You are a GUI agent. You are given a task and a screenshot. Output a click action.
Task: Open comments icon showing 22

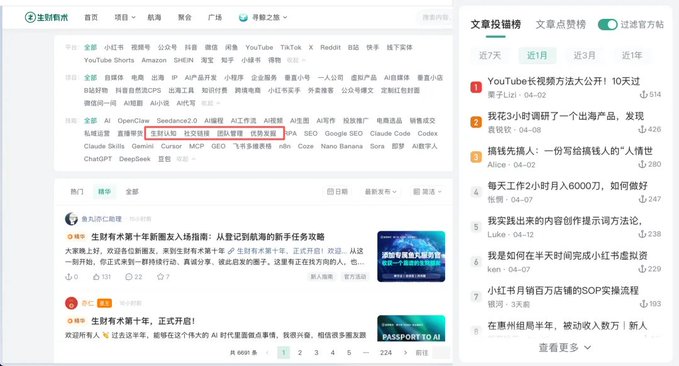pyautogui.click(x=129, y=276)
